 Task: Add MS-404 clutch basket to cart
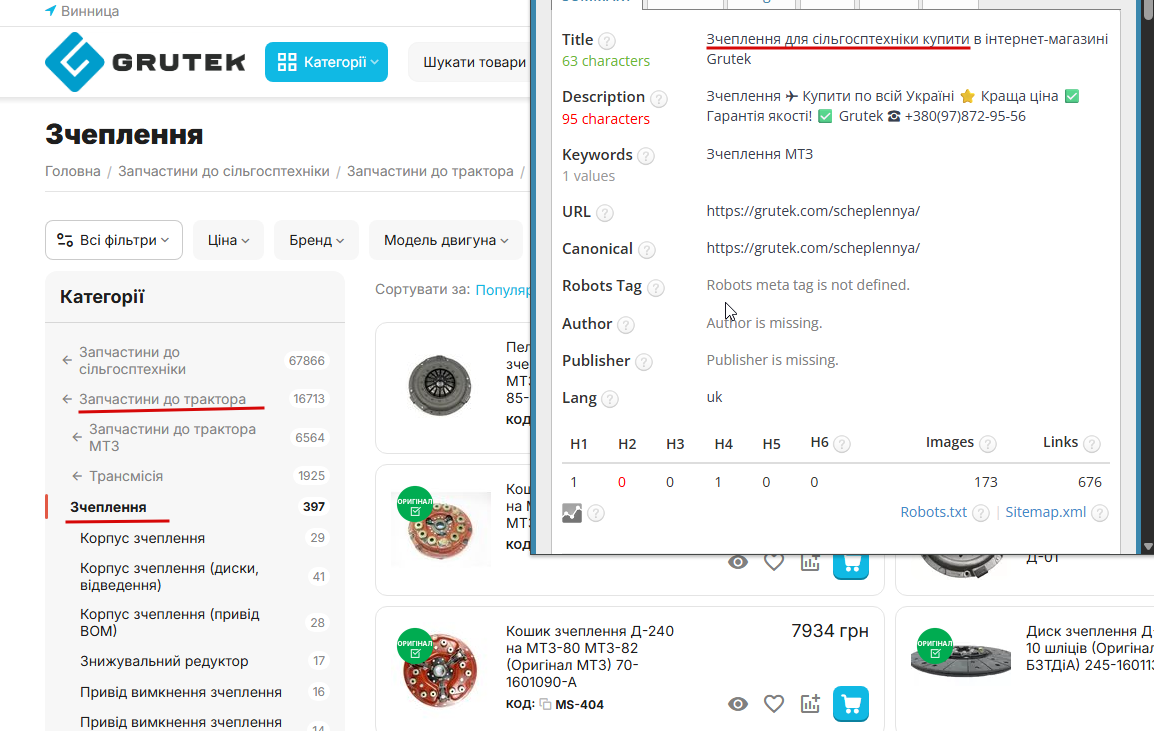pyautogui.click(x=851, y=704)
